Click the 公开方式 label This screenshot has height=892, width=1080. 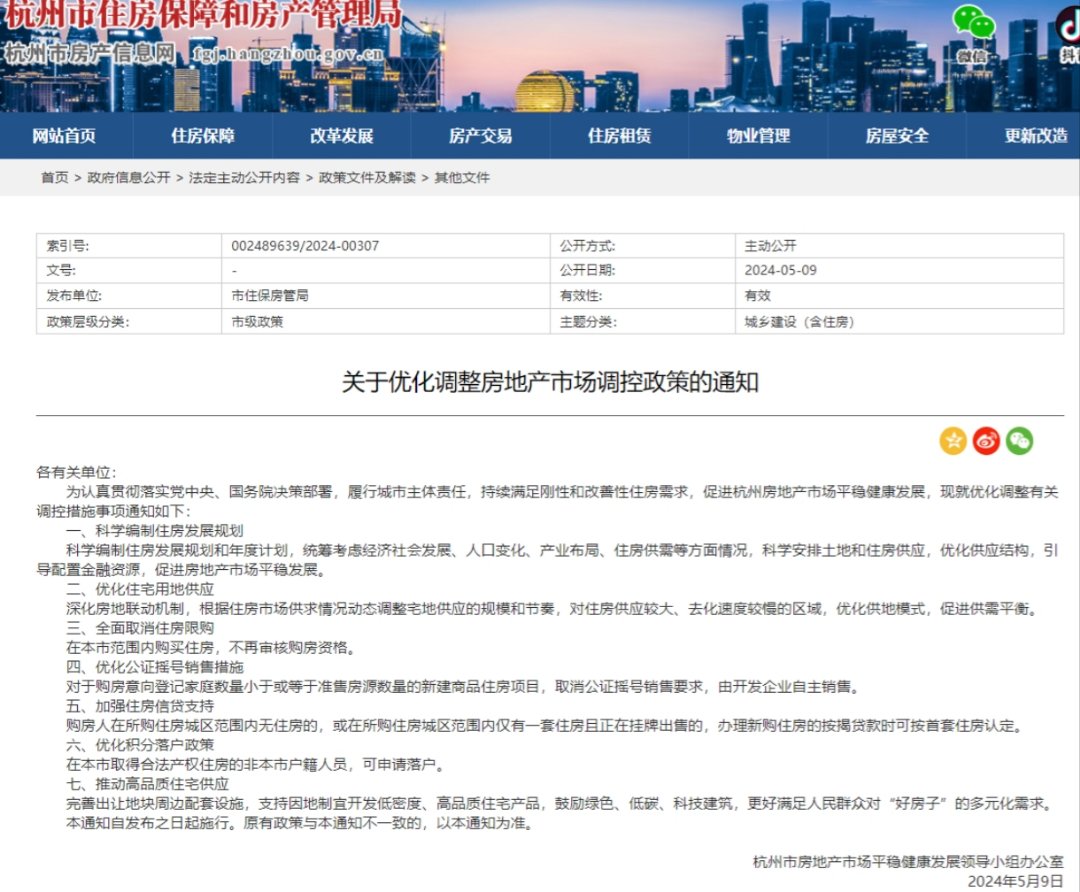[588, 246]
